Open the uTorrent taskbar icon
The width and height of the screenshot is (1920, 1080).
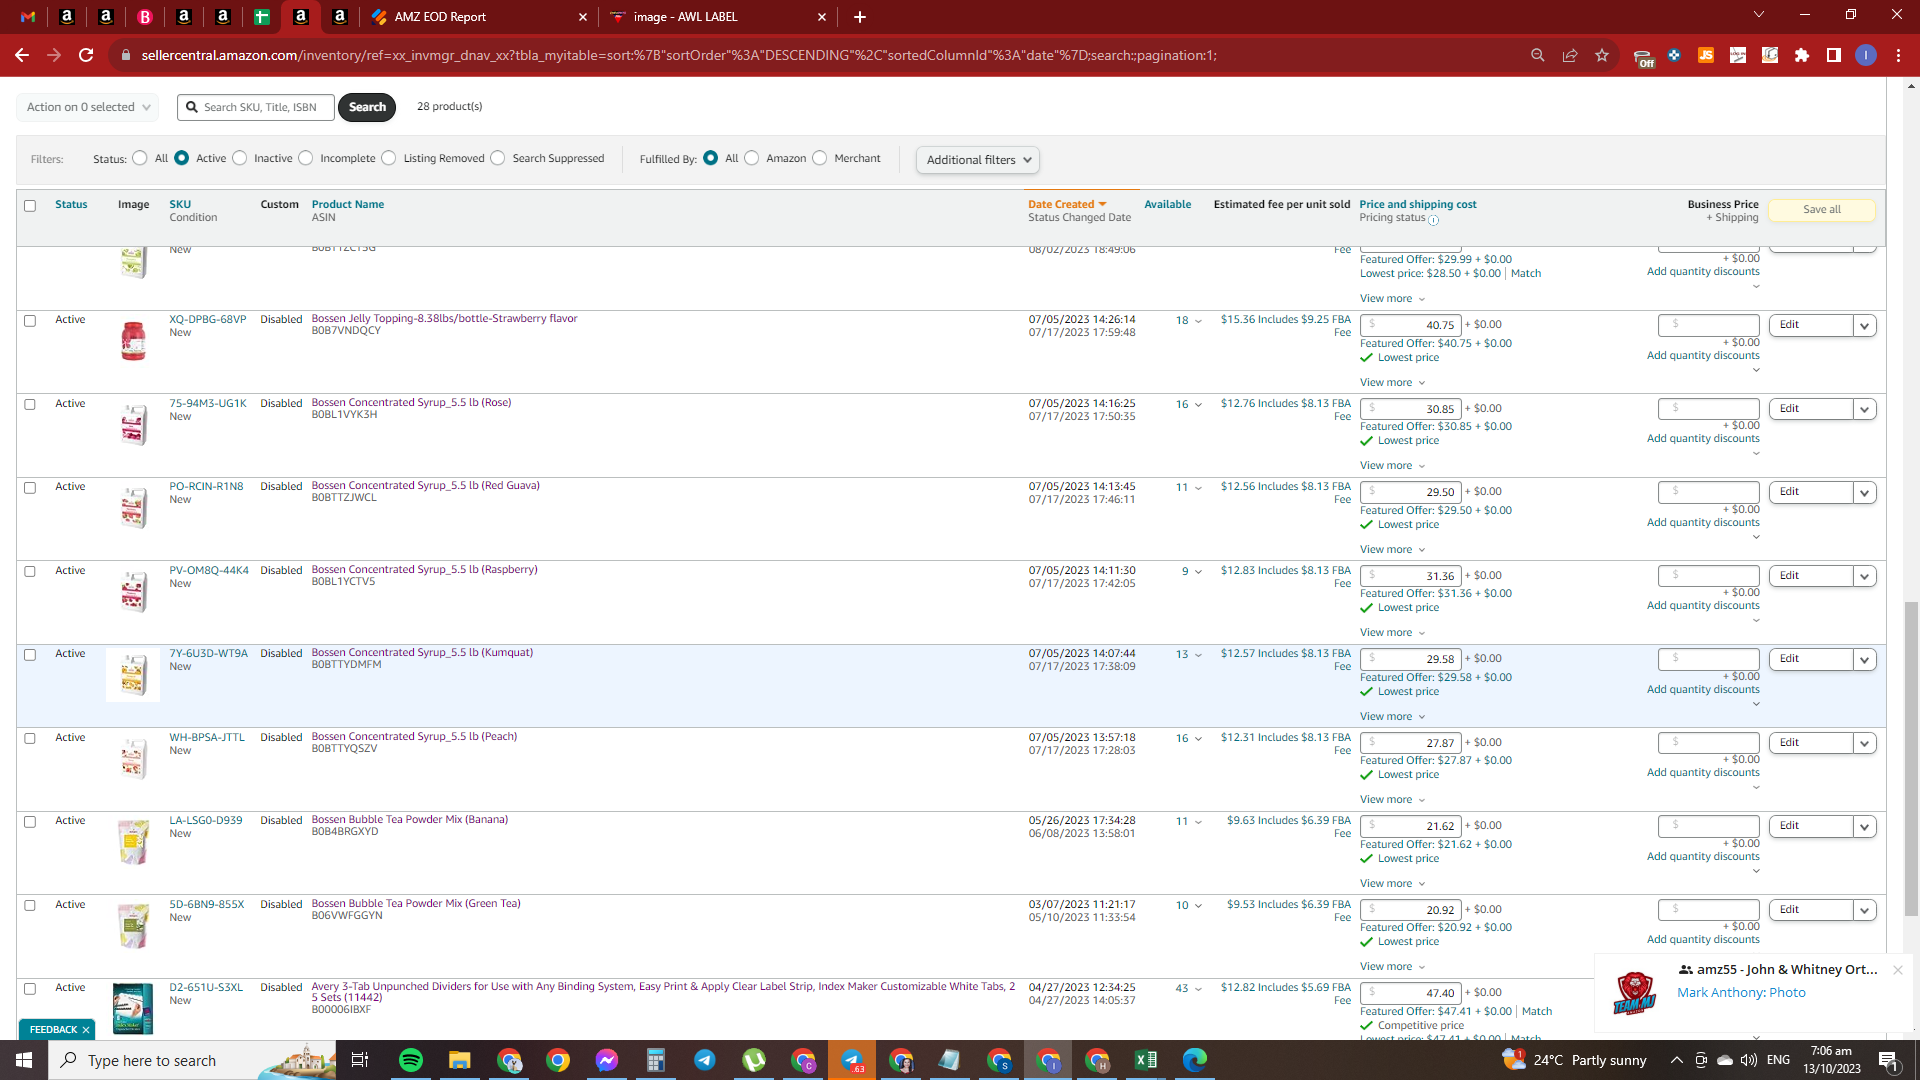(x=754, y=1060)
